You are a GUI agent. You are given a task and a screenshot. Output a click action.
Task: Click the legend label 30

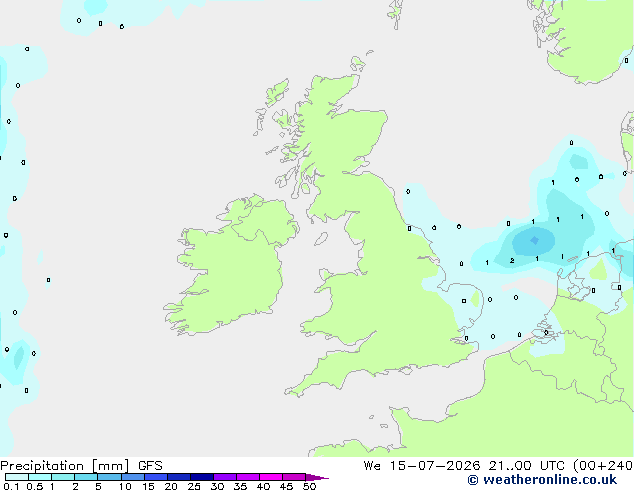[x=217, y=486]
